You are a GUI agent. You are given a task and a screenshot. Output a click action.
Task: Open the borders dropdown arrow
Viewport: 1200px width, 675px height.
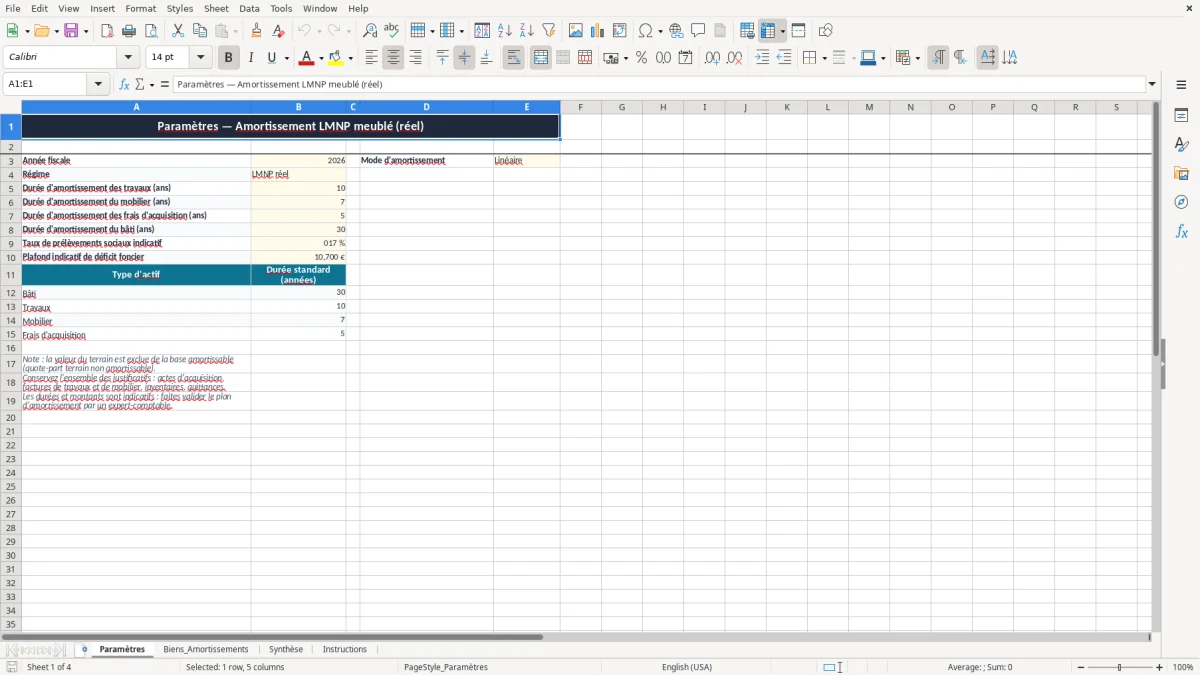pyautogui.click(x=824, y=58)
